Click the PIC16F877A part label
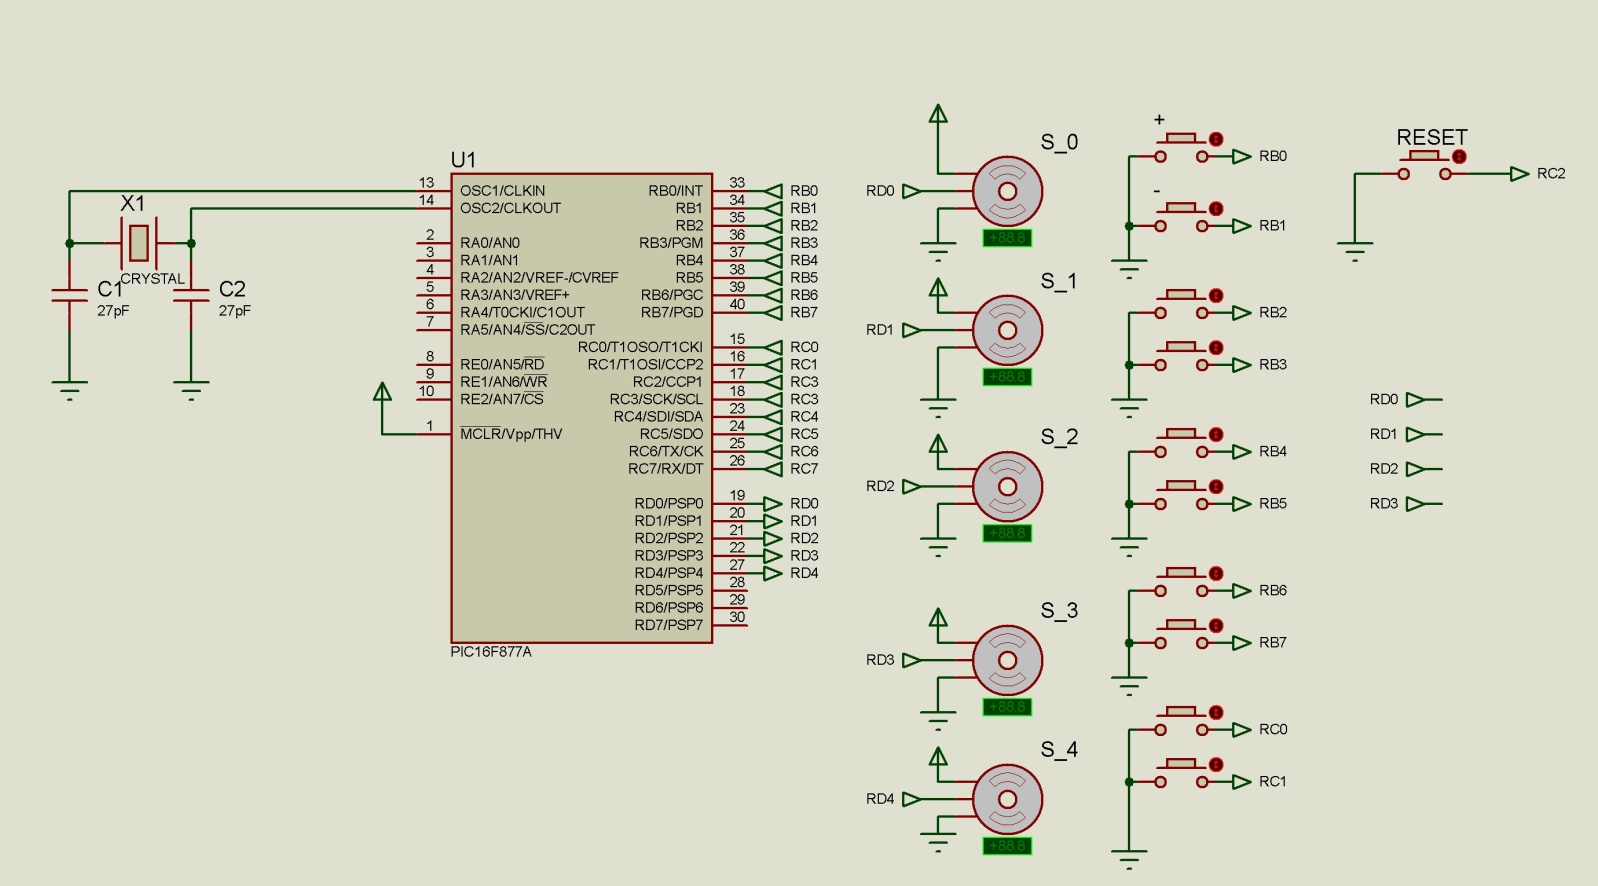Screen dimensions: 1598x886 [x=491, y=652]
